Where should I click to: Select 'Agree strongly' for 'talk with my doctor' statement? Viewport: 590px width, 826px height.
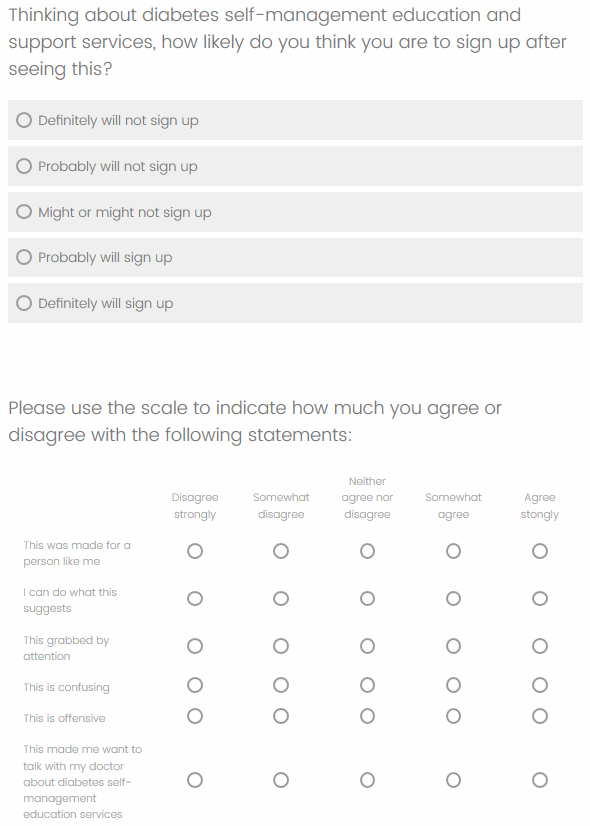539,780
